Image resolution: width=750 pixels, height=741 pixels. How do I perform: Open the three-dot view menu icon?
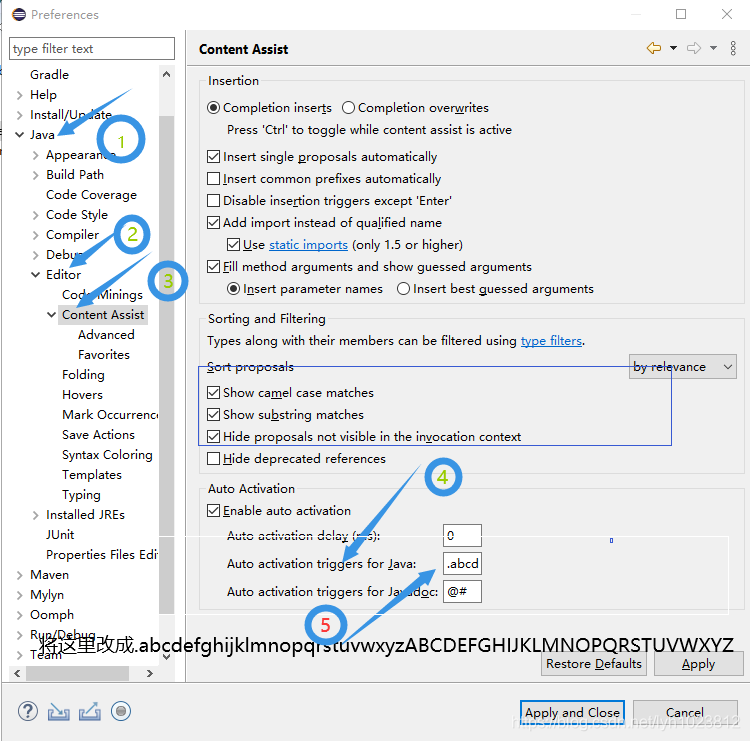[x=733, y=48]
